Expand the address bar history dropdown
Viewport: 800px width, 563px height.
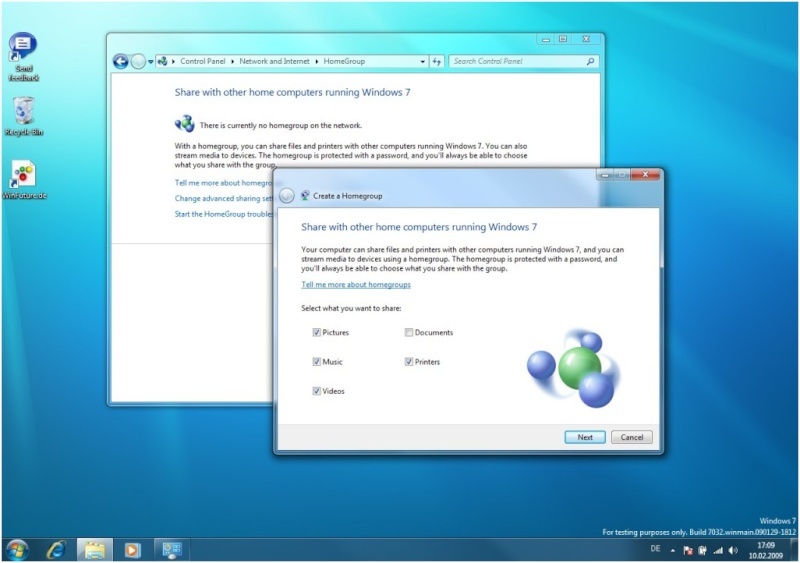pyautogui.click(x=422, y=61)
